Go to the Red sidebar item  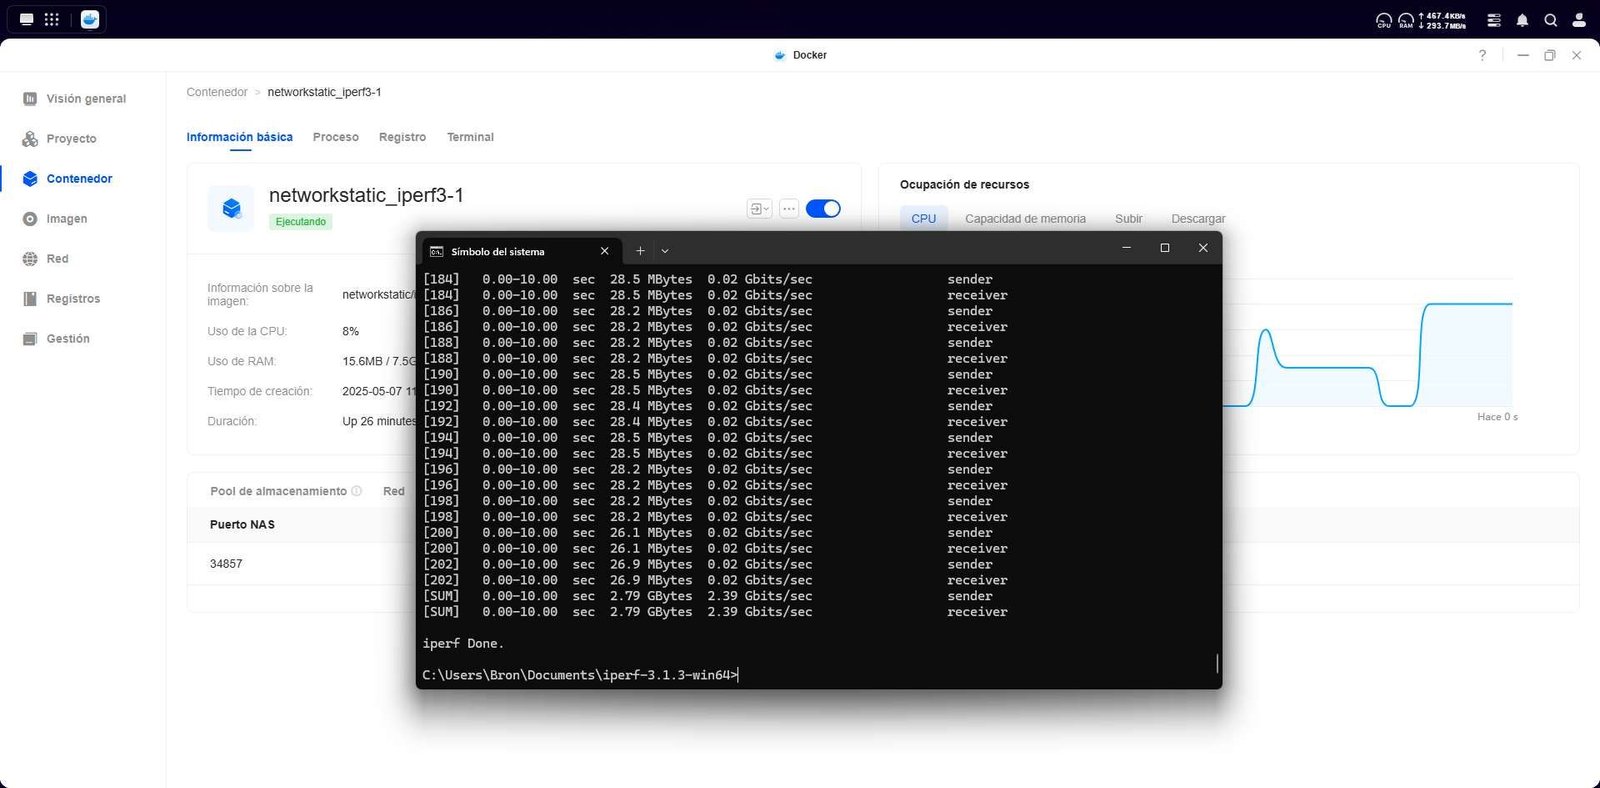pos(57,259)
